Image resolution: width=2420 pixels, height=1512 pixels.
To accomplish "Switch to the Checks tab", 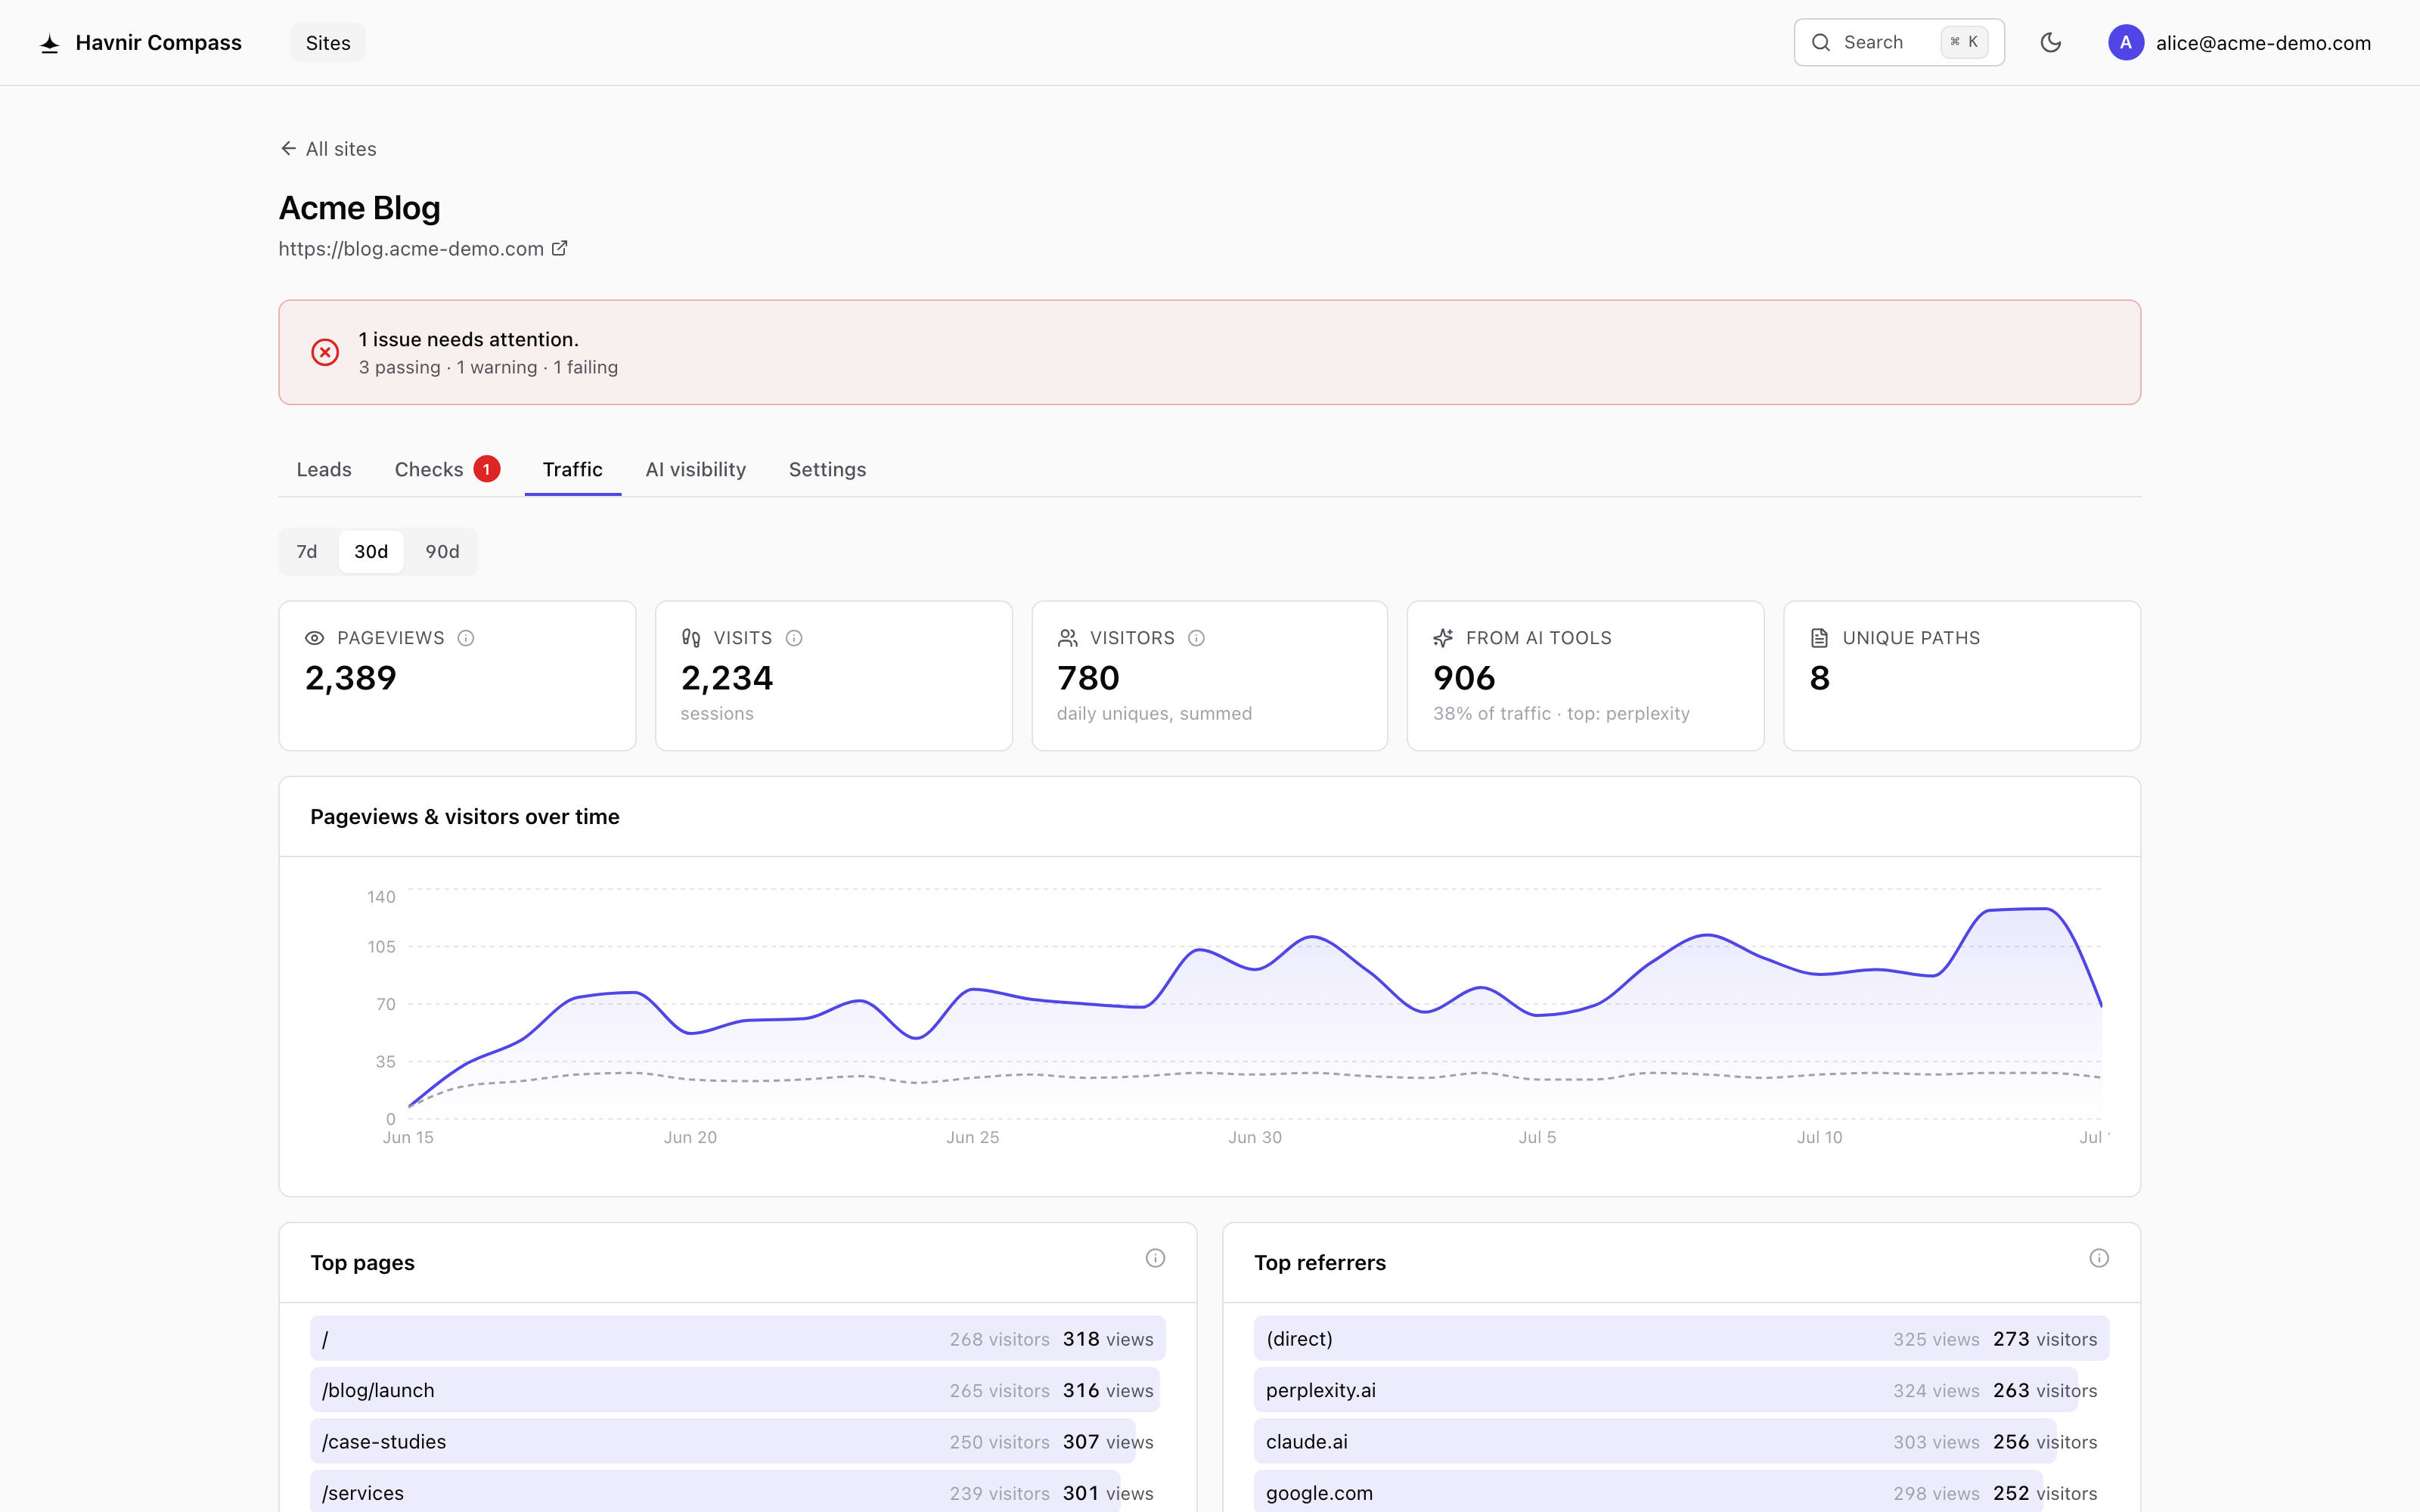I will pyautogui.click(x=446, y=469).
